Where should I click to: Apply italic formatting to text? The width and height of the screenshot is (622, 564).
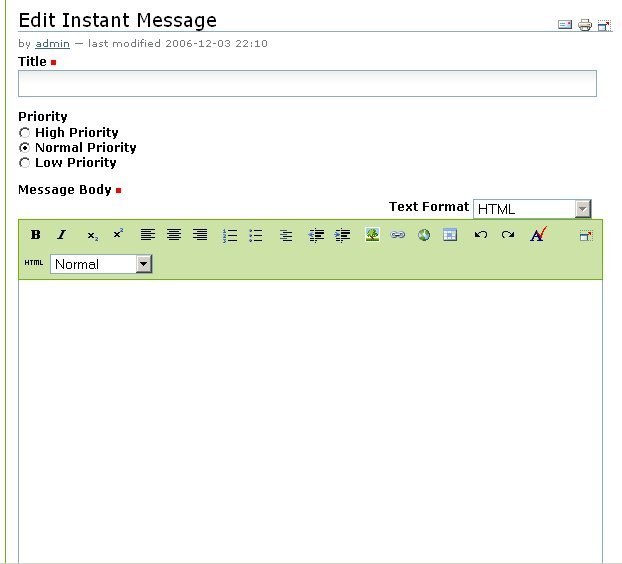click(x=61, y=235)
